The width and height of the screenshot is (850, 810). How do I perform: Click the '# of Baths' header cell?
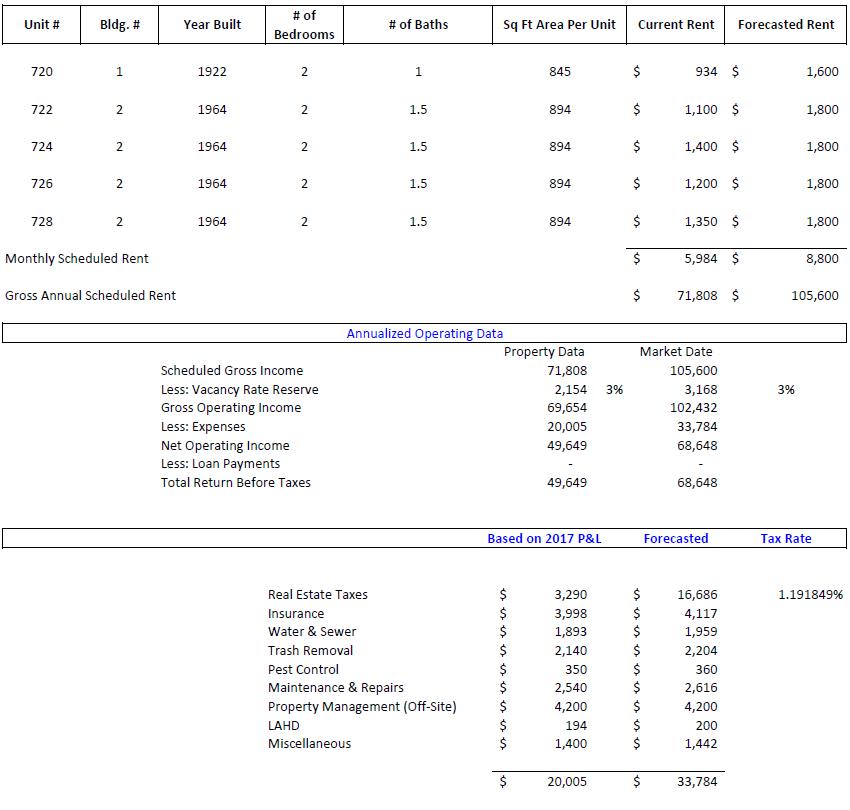(418, 24)
